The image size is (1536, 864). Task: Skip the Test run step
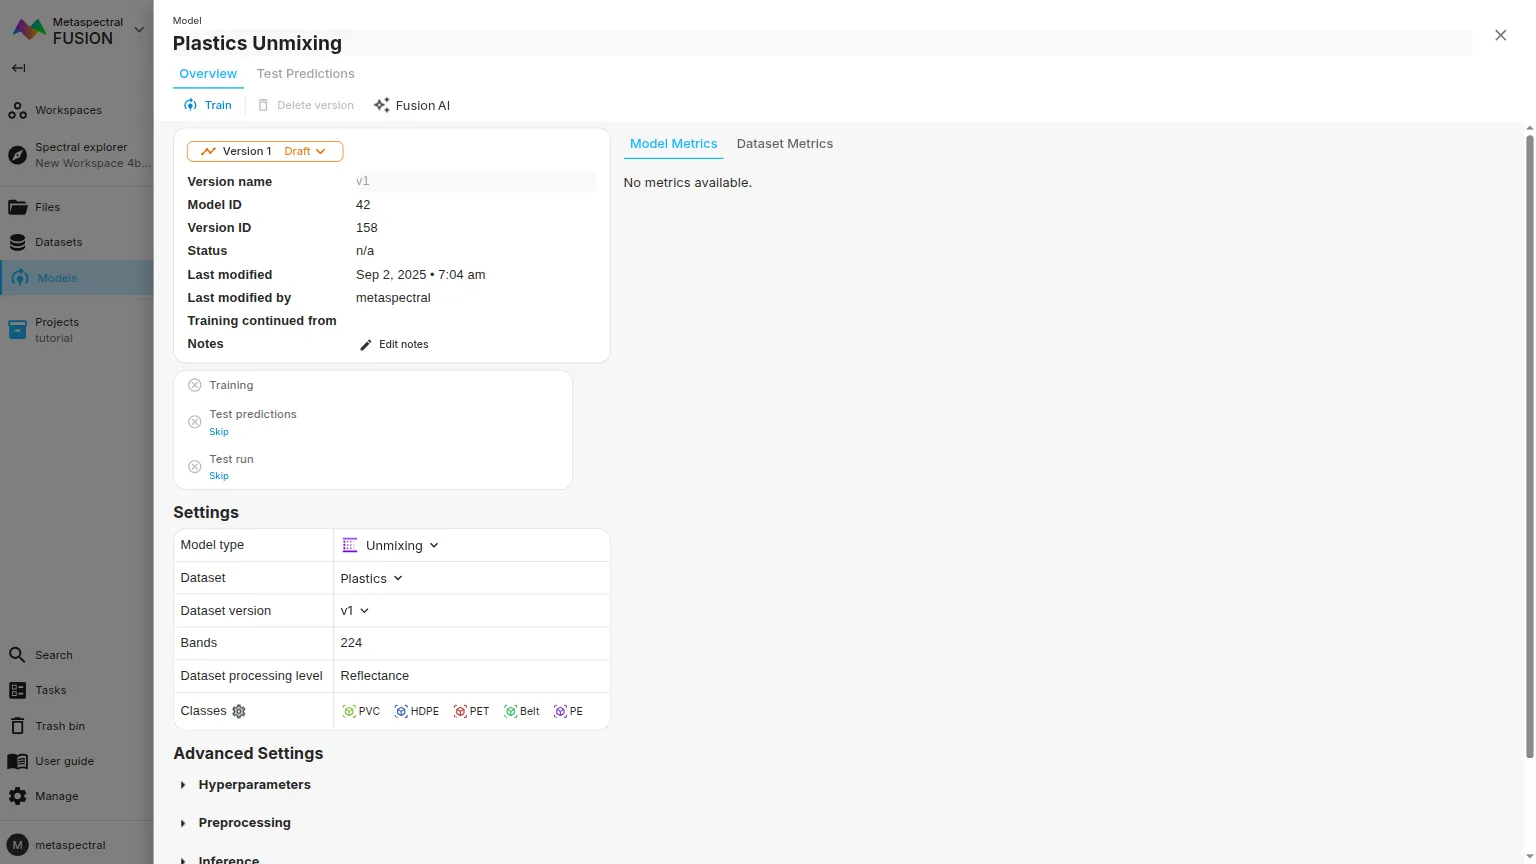(x=219, y=476)
